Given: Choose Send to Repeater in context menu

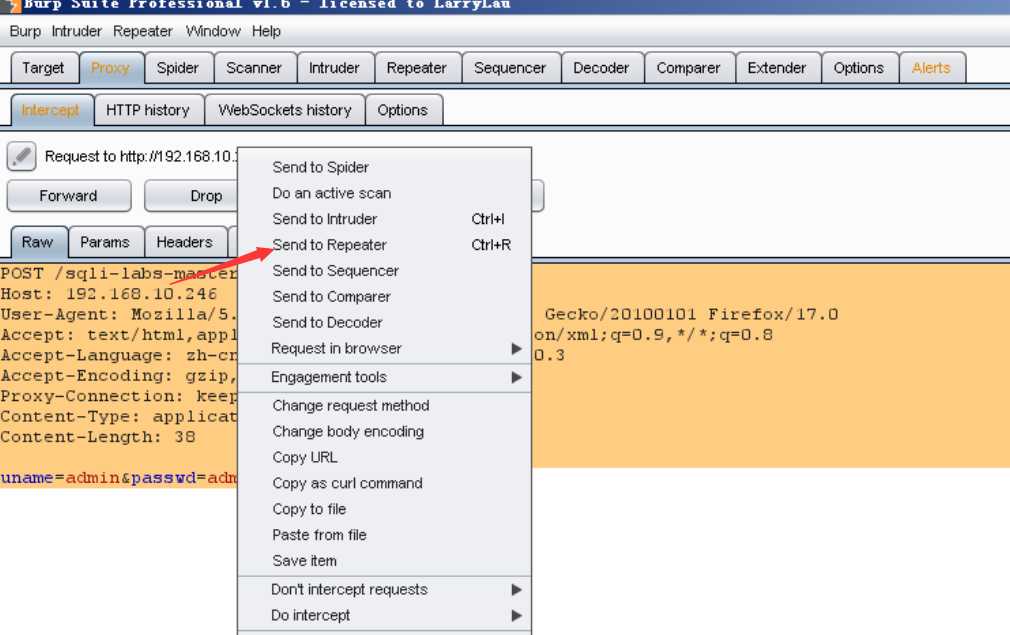Looking at the screenshot, I should tap(385, 245).
